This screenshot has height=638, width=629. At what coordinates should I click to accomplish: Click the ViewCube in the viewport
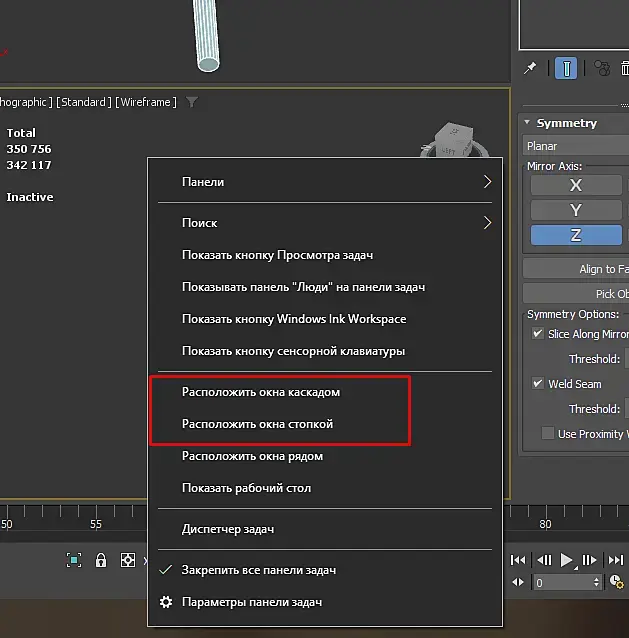454,140
